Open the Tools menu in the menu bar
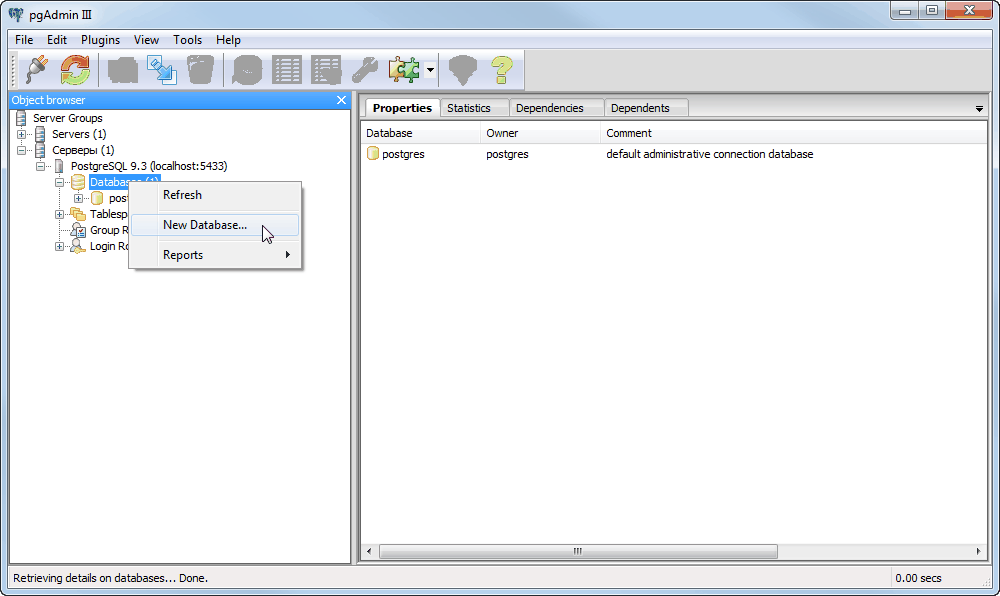This screenshot has height=596, width=1000. tap(187, 40)
